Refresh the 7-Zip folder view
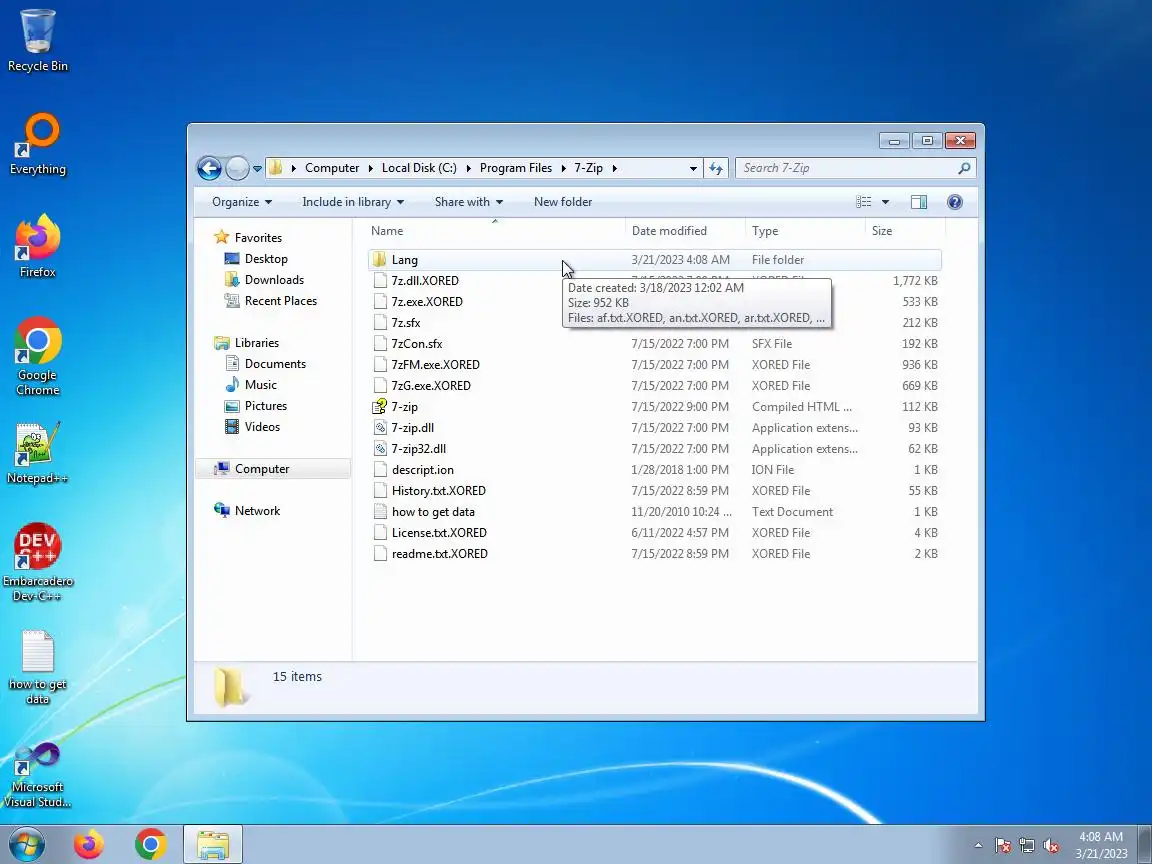 click(716, 168)
